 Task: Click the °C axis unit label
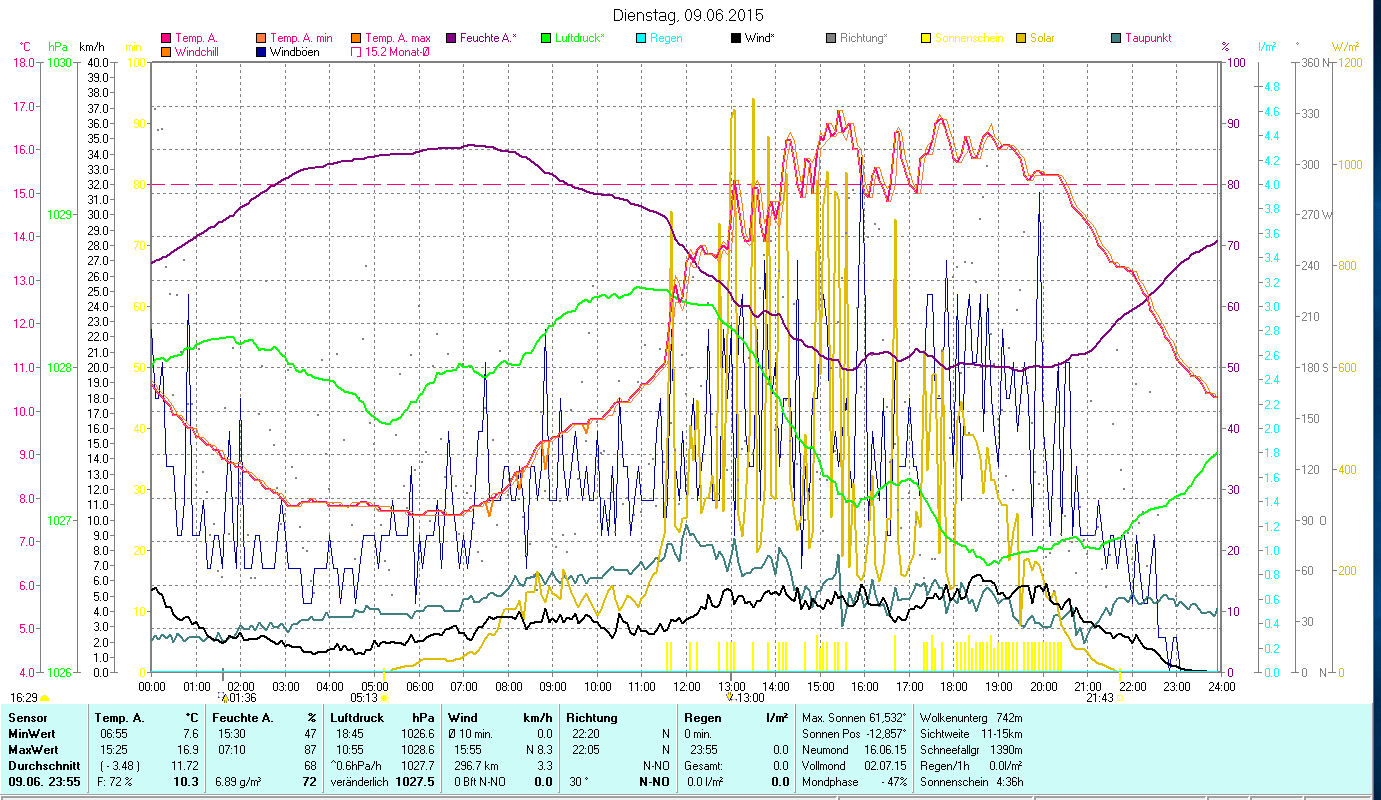25,47
